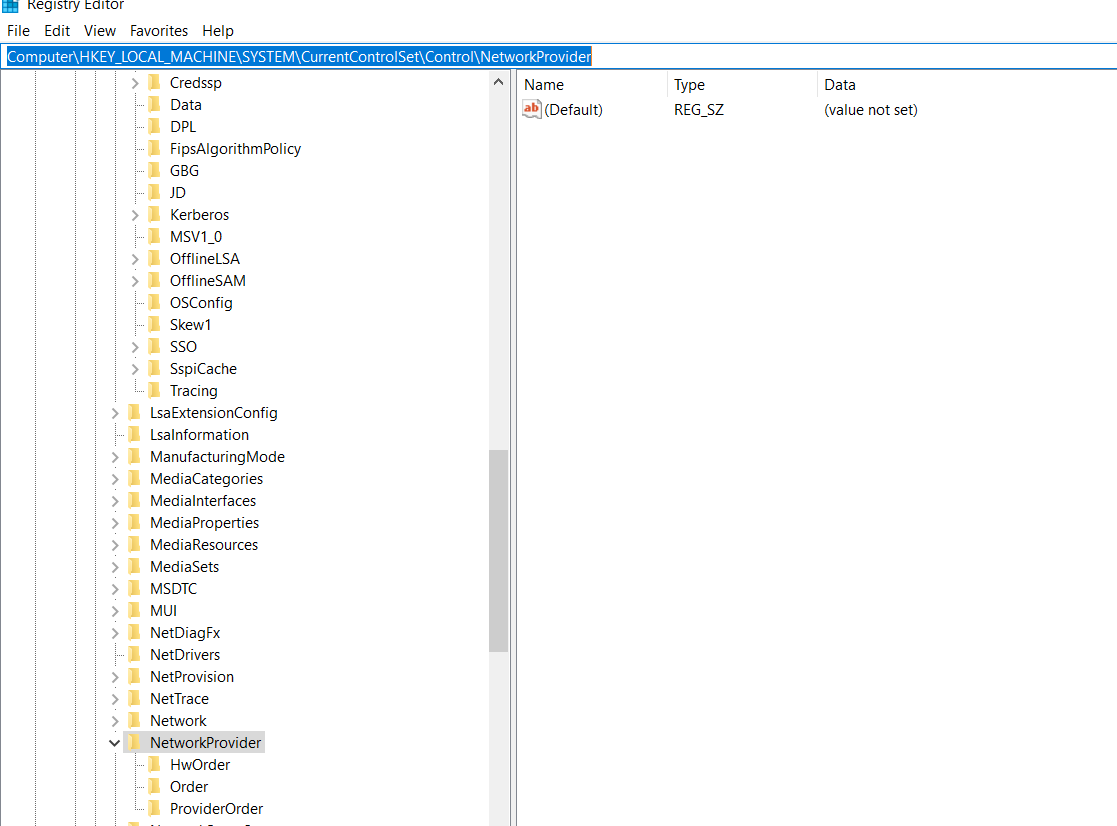The image size is (1117, 826).
Task: Click the tree scrollbar up arrow
Action: pyautogui.click(x=498, y=82)
